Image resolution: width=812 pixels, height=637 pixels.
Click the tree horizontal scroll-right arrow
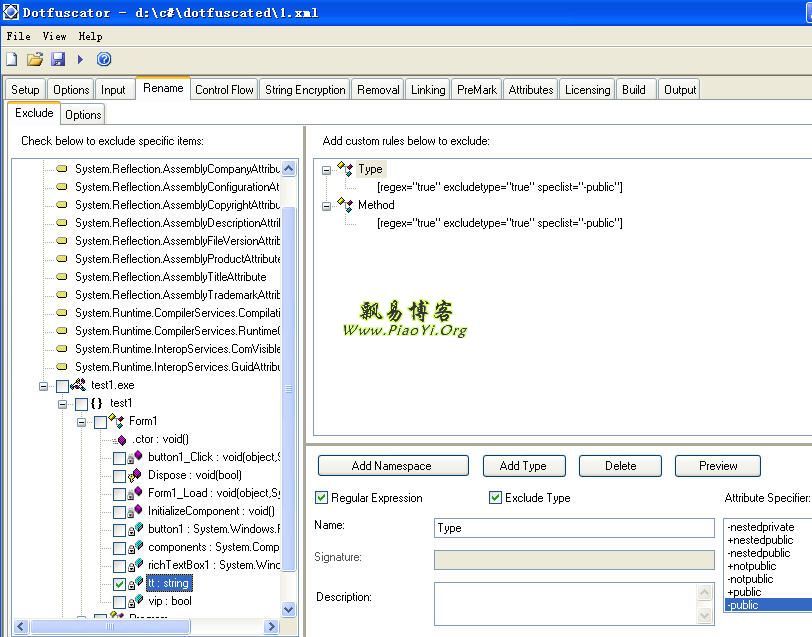tap(271, 627)
